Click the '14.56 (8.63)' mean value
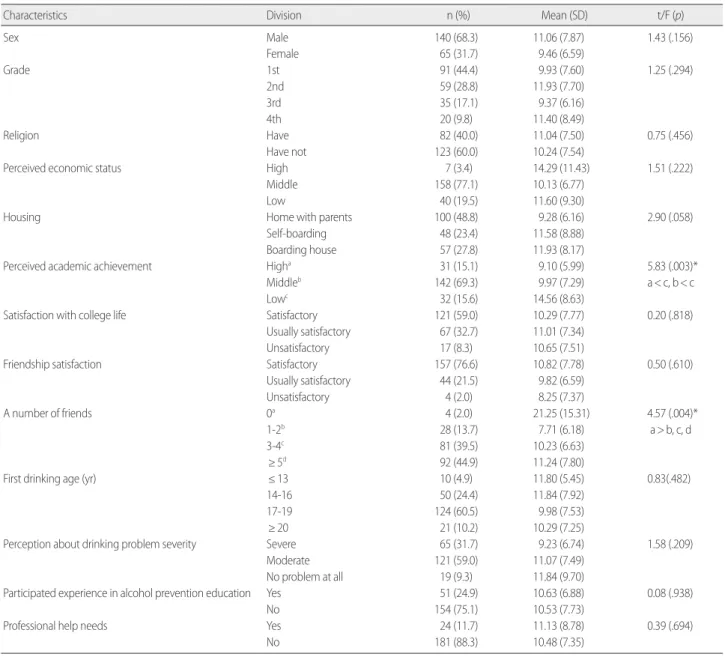The width and height of the screenshot is (725, 657). (x=559, y=299)
